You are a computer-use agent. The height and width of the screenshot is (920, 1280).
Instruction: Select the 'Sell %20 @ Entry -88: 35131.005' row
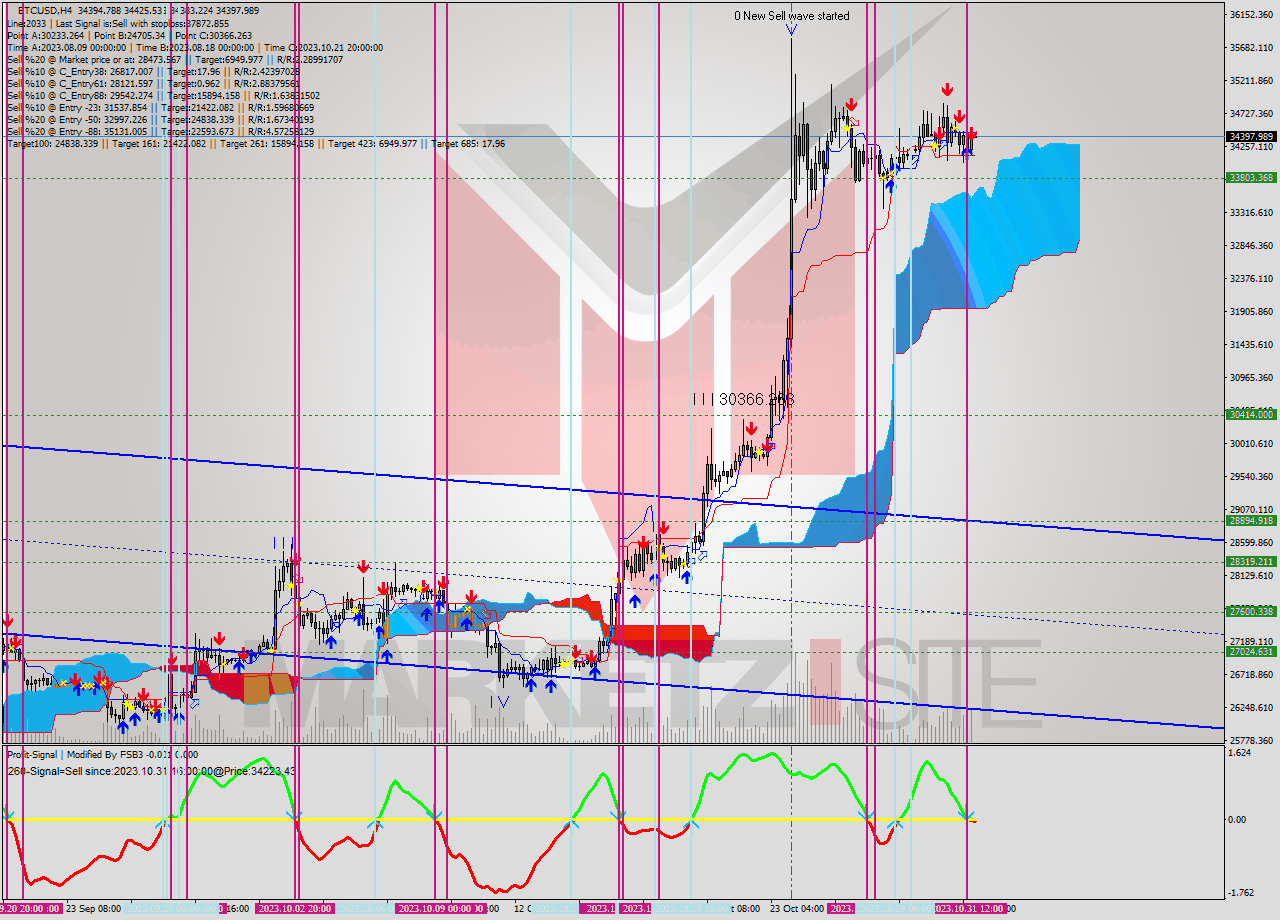tap(160, 132)
